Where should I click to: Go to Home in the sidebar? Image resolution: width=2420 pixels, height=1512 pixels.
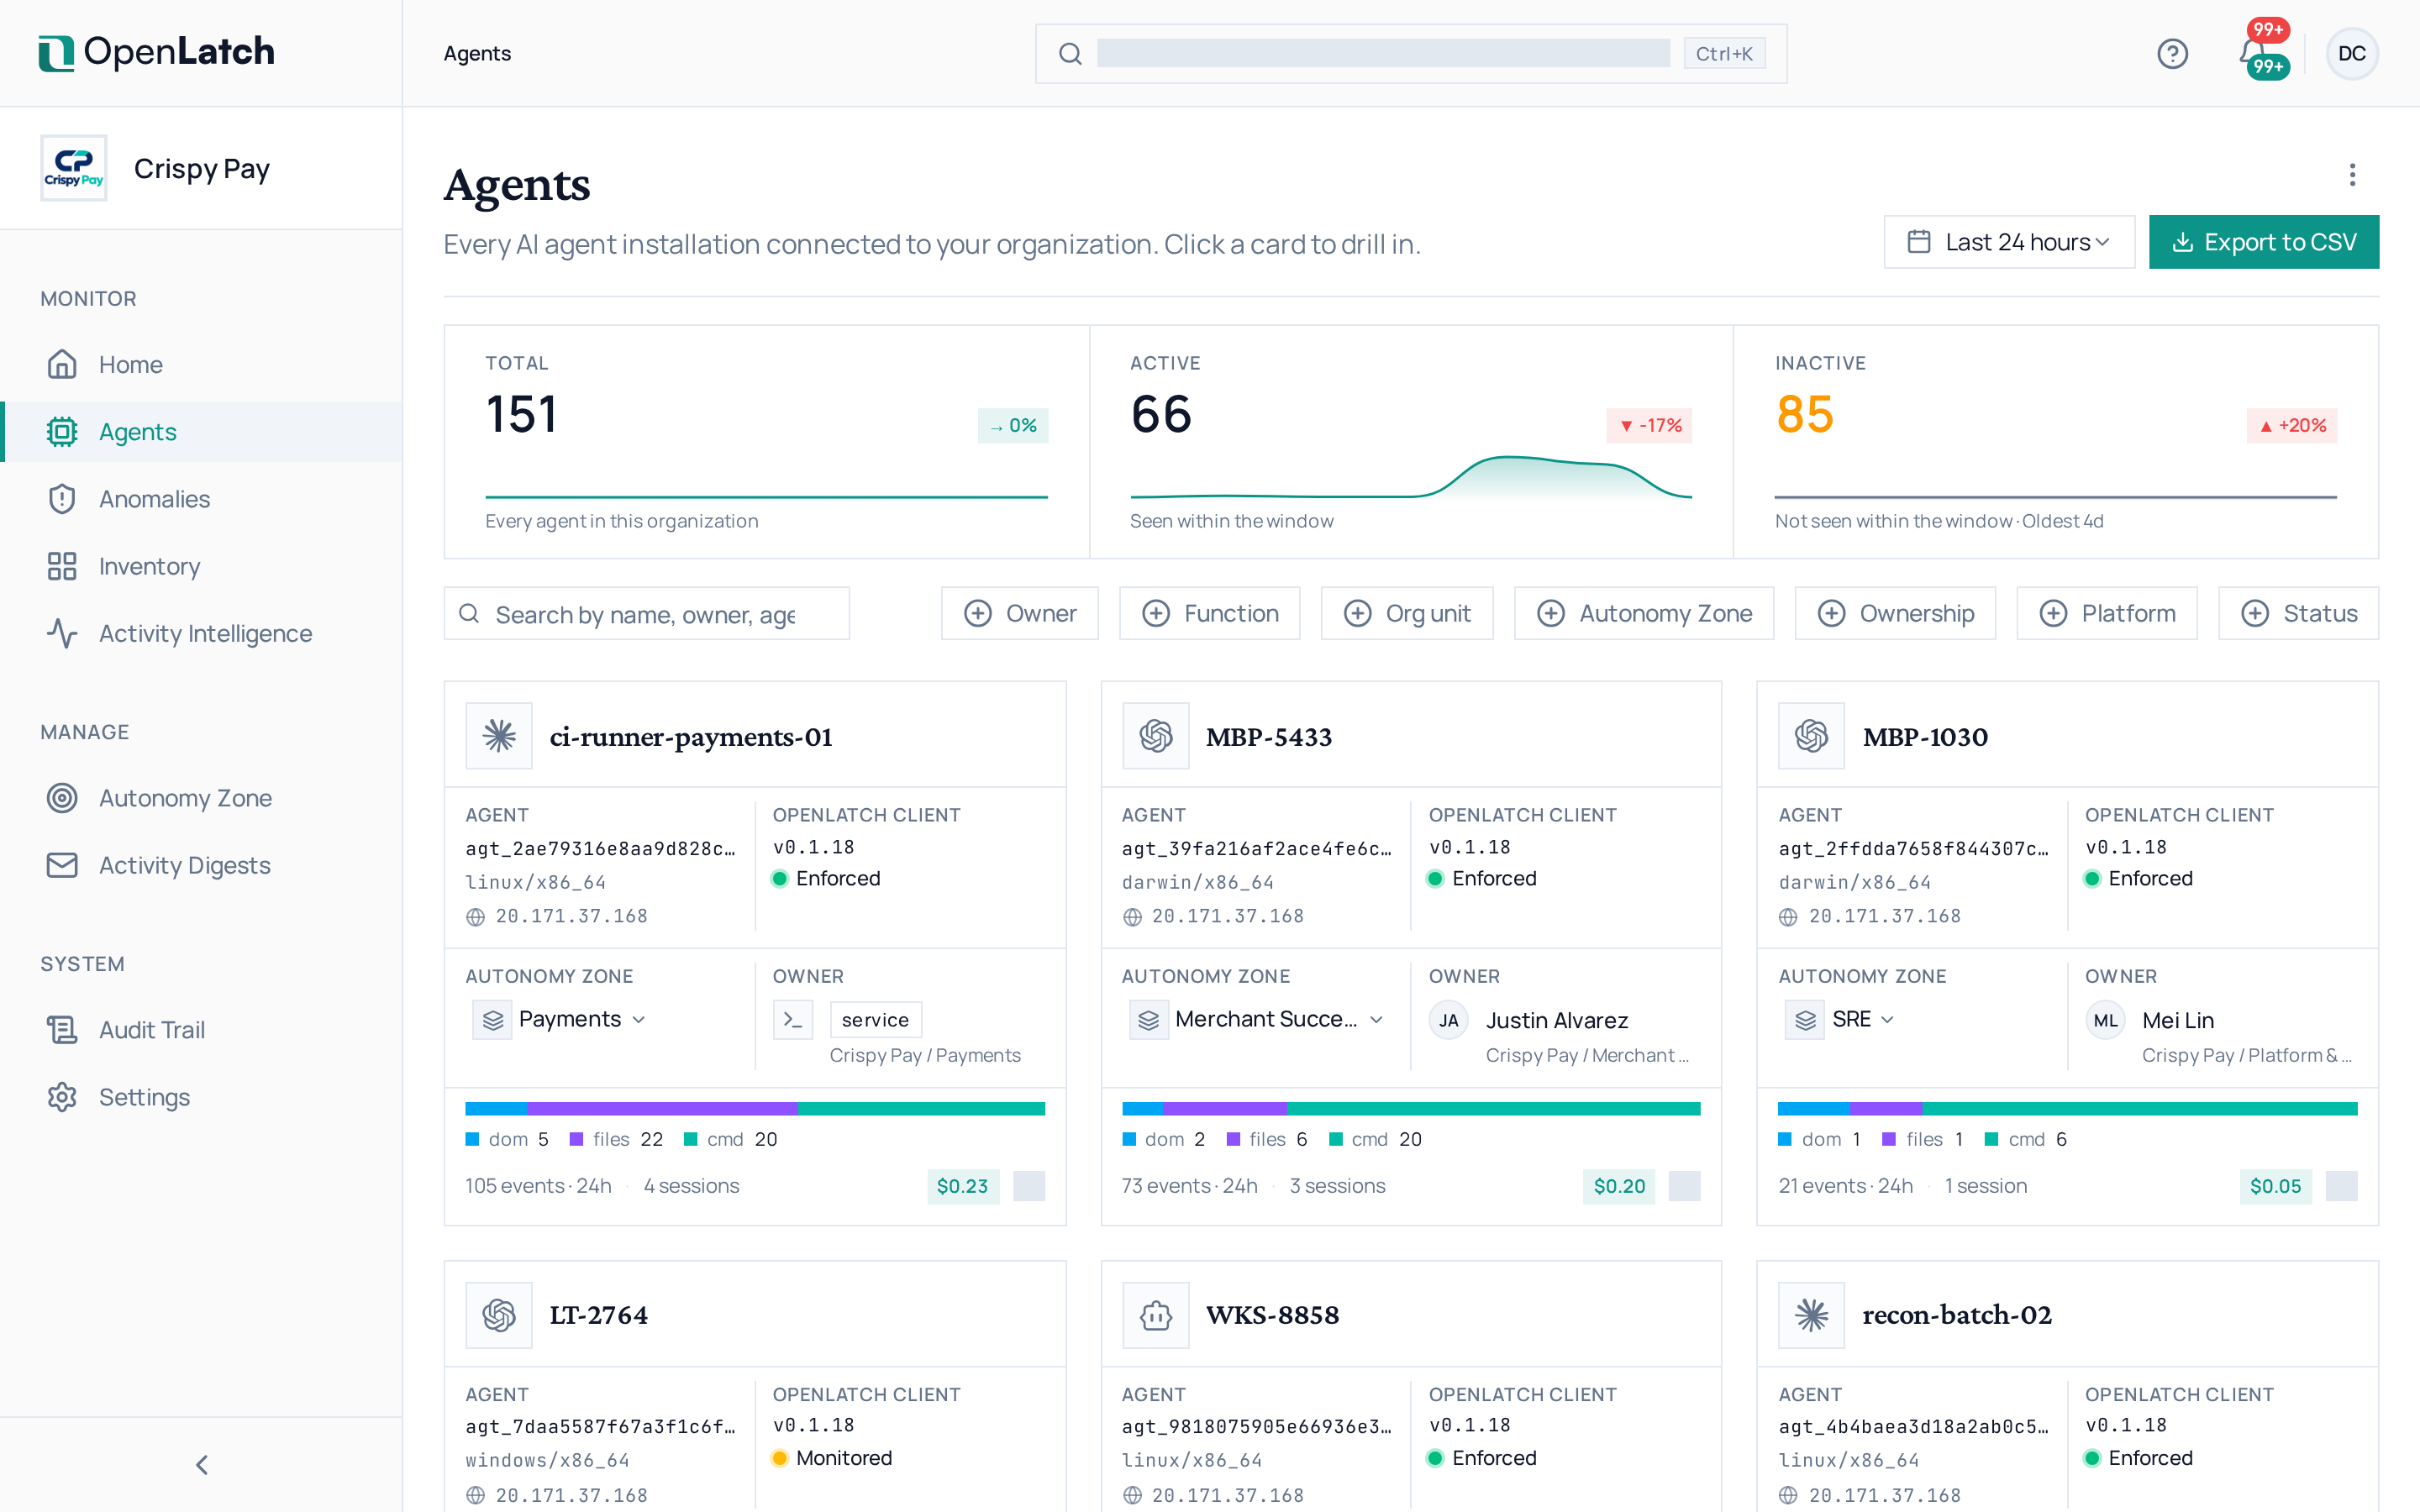click(x=201, y=364)
